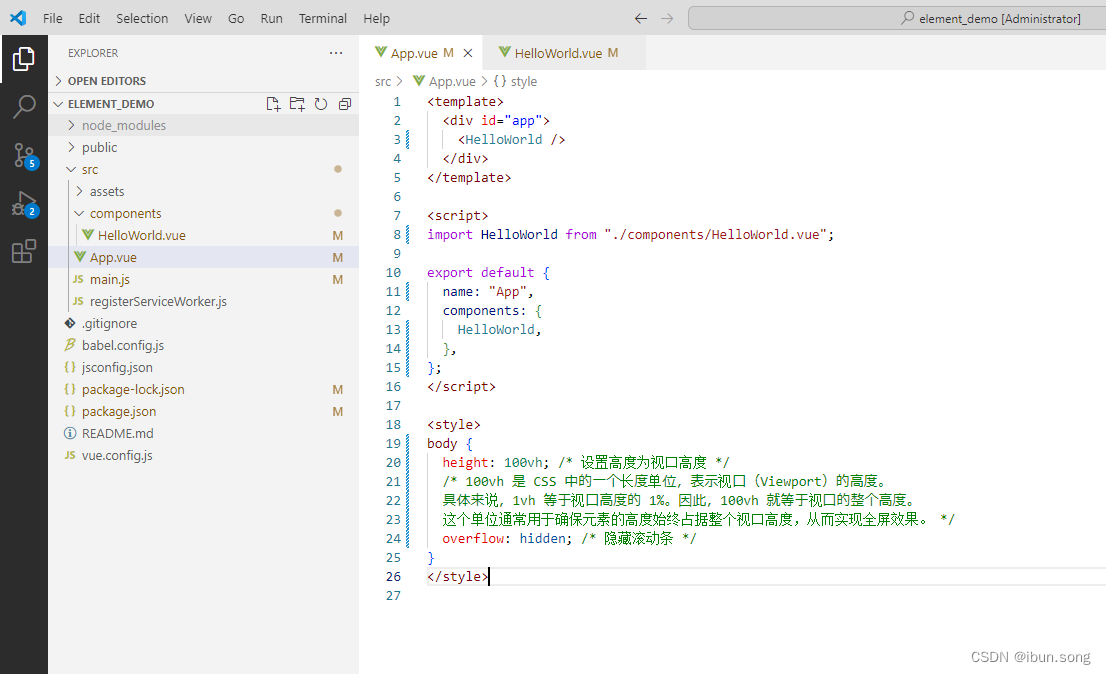Click src in the breadcrumb
Screen dimensions: 1106x674
coord(382,82)
